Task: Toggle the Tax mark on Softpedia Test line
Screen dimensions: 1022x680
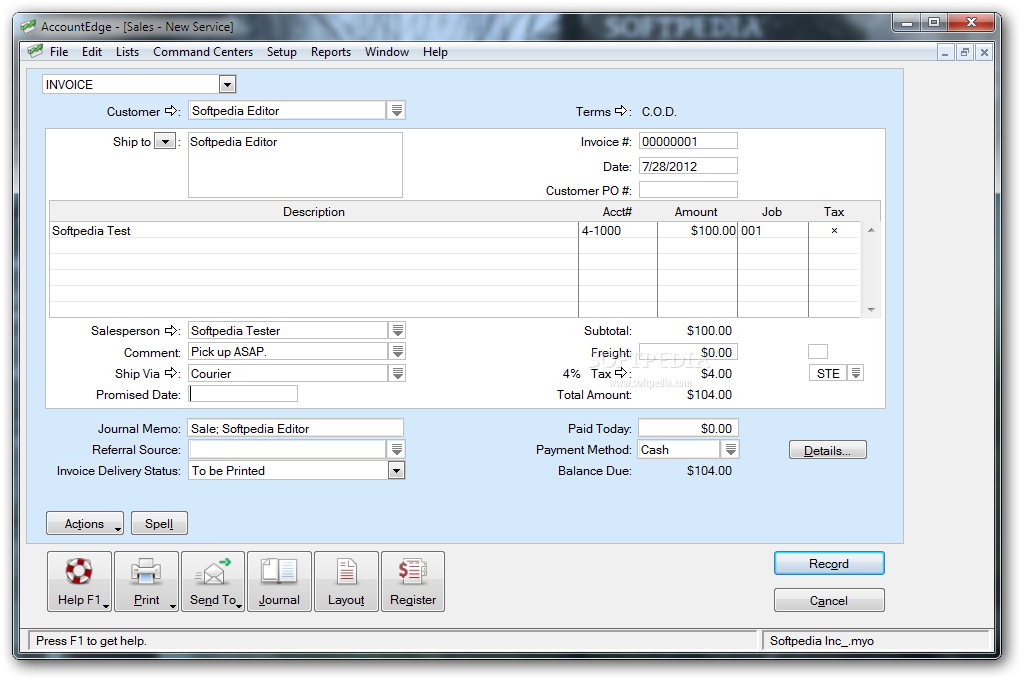Action: [x=834, y=230]
